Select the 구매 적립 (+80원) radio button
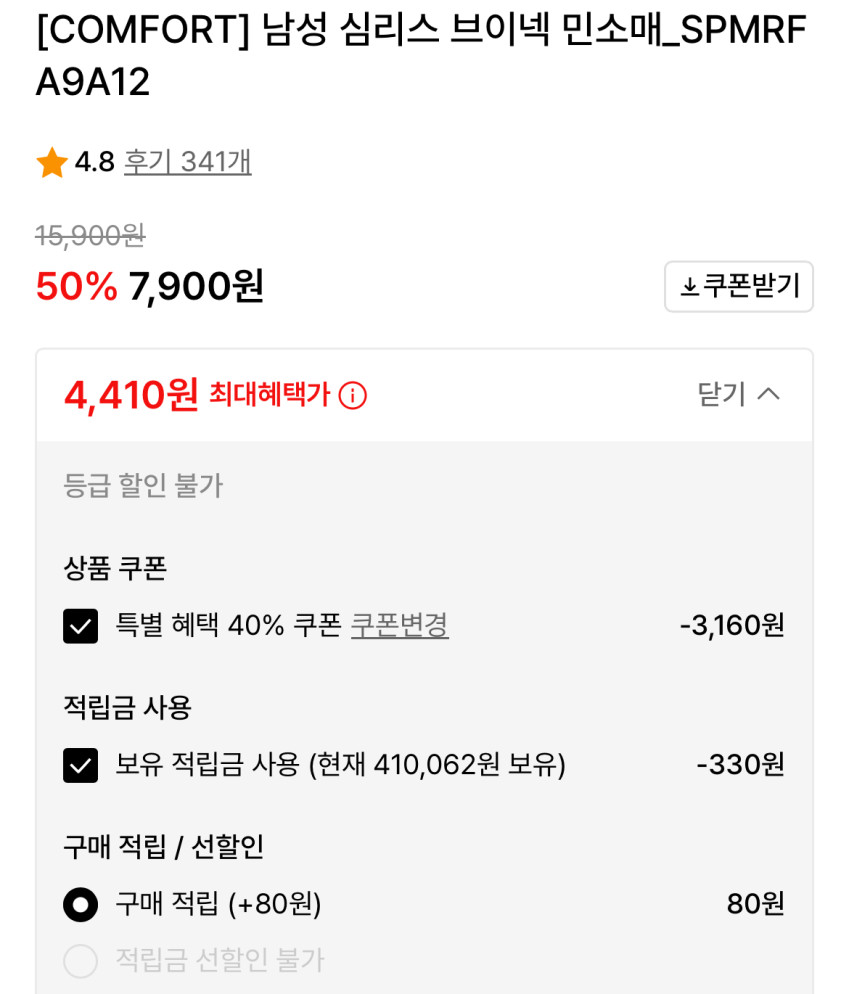849x994 pixels. pyautogui.click(x=81, y=904)
